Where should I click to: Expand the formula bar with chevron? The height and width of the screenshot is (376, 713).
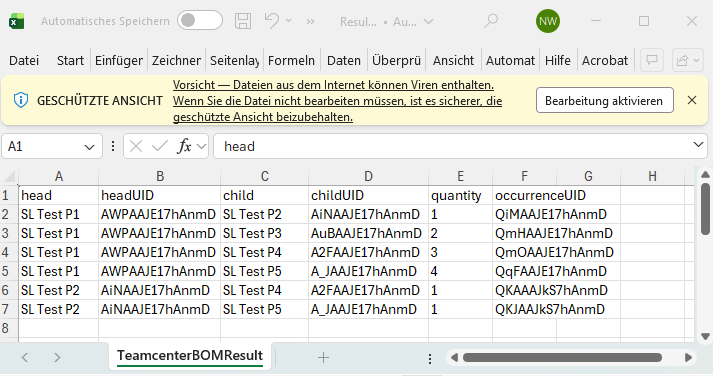pos(698,145)
